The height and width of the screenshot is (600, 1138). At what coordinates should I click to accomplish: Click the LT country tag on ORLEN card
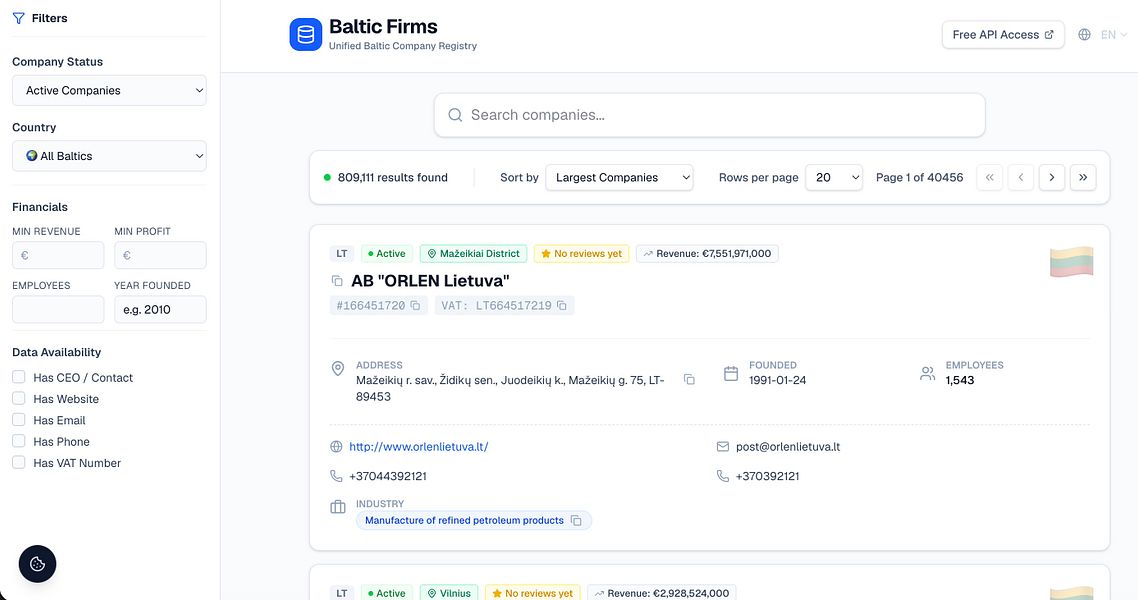342,253
